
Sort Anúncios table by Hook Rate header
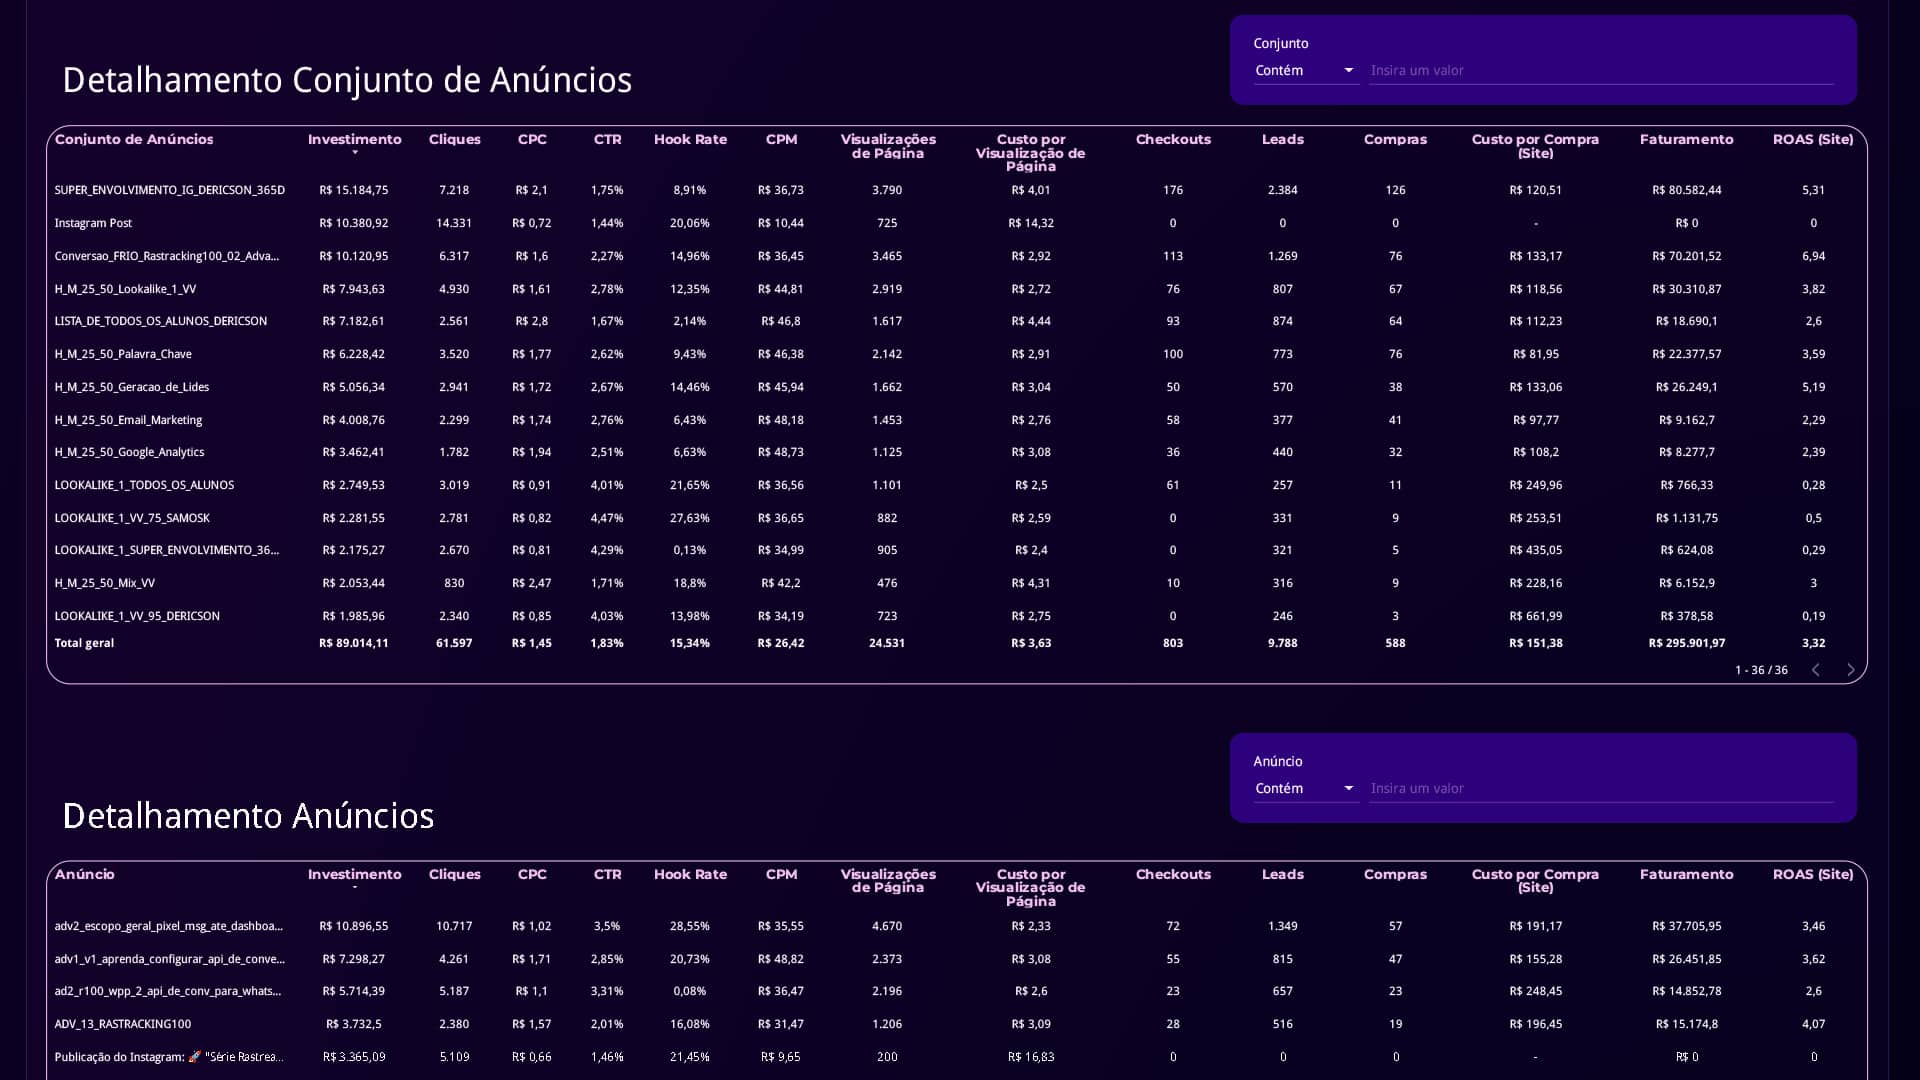[x=690, y=875]
